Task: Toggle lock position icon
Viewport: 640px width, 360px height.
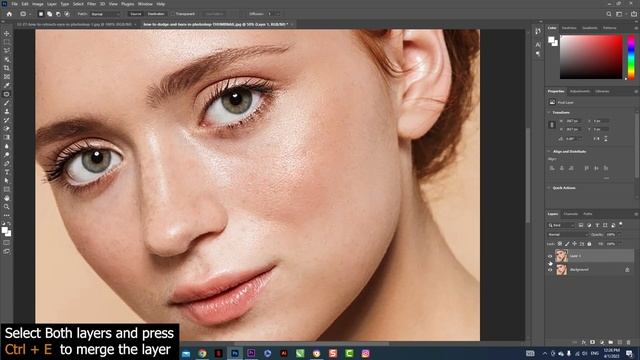Action: 574,244
